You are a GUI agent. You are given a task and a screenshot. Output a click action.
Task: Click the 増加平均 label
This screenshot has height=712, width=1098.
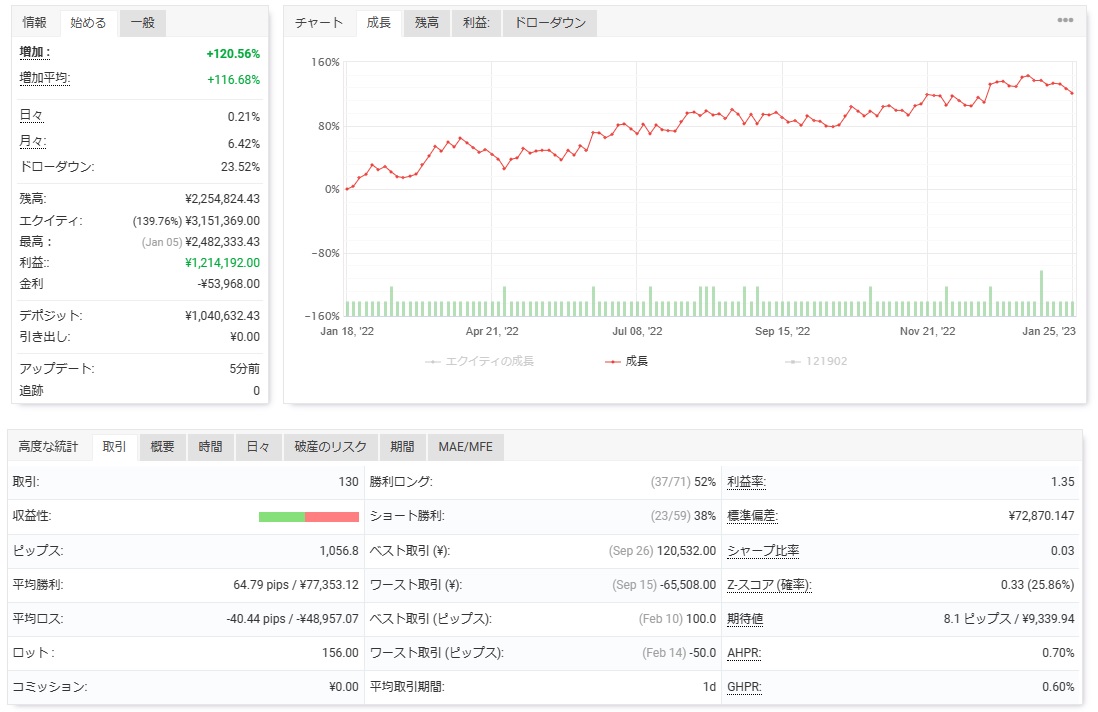point(45,78)
